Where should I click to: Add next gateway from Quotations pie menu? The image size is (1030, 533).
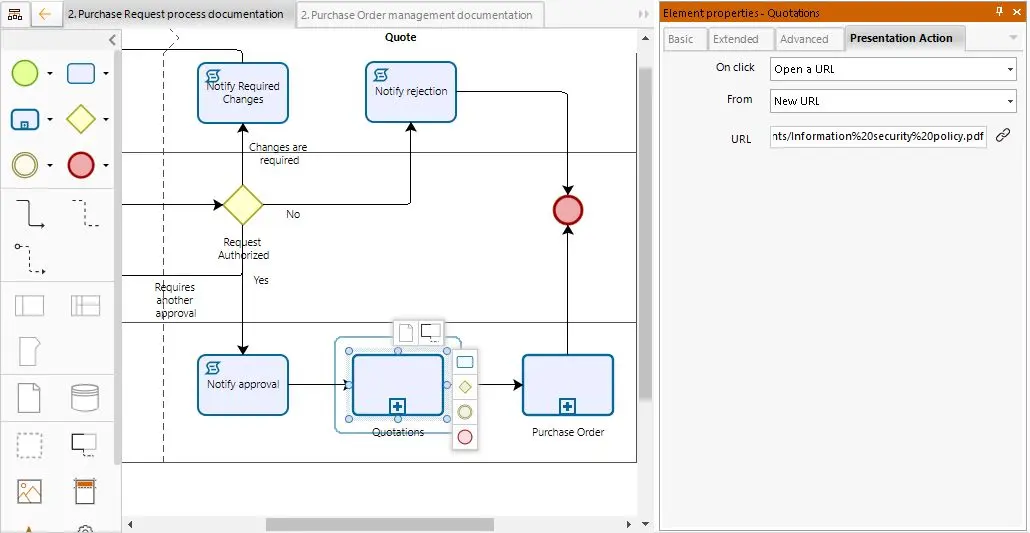click(464, 386)
